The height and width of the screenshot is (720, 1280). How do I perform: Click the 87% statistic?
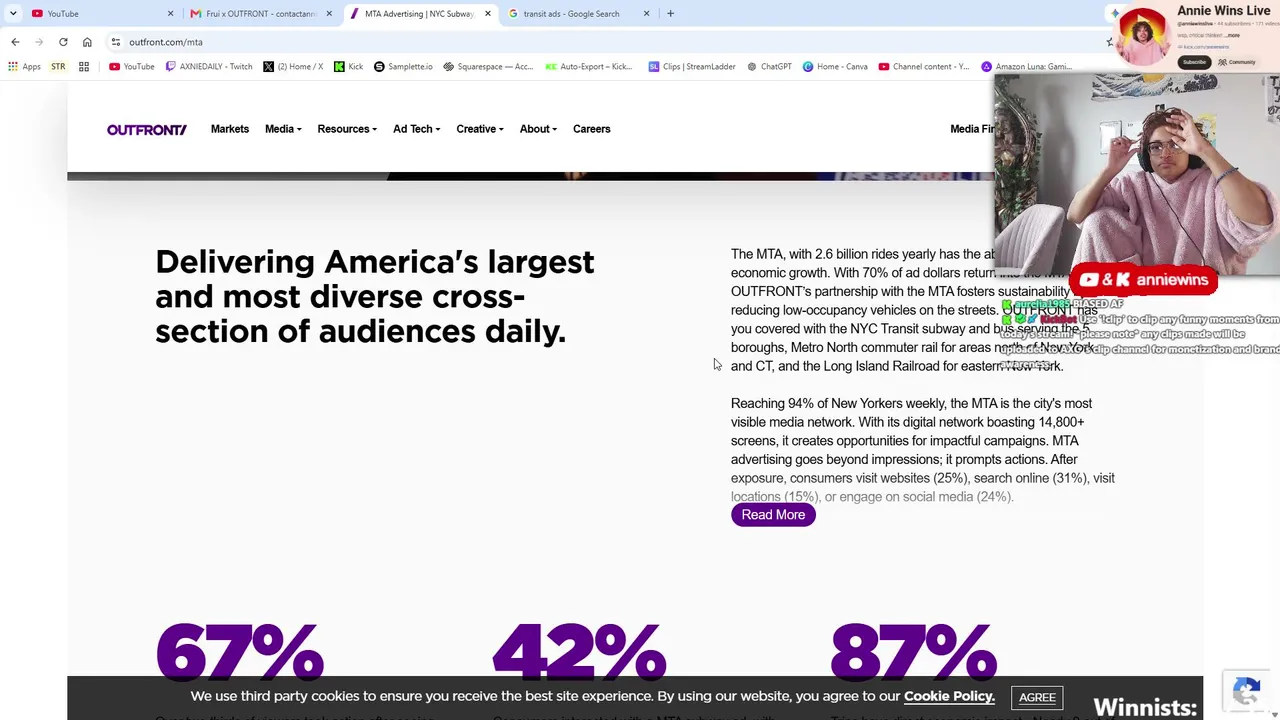(913, 652)
